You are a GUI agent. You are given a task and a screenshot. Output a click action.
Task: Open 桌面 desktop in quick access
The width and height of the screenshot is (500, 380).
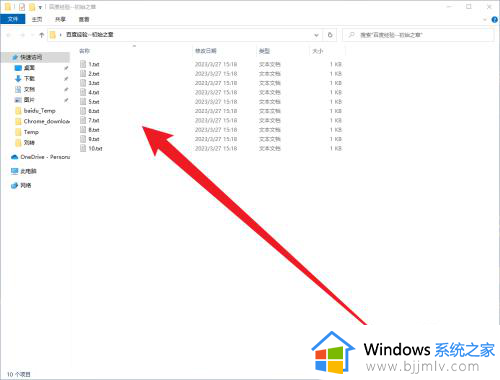click(29, 68)
